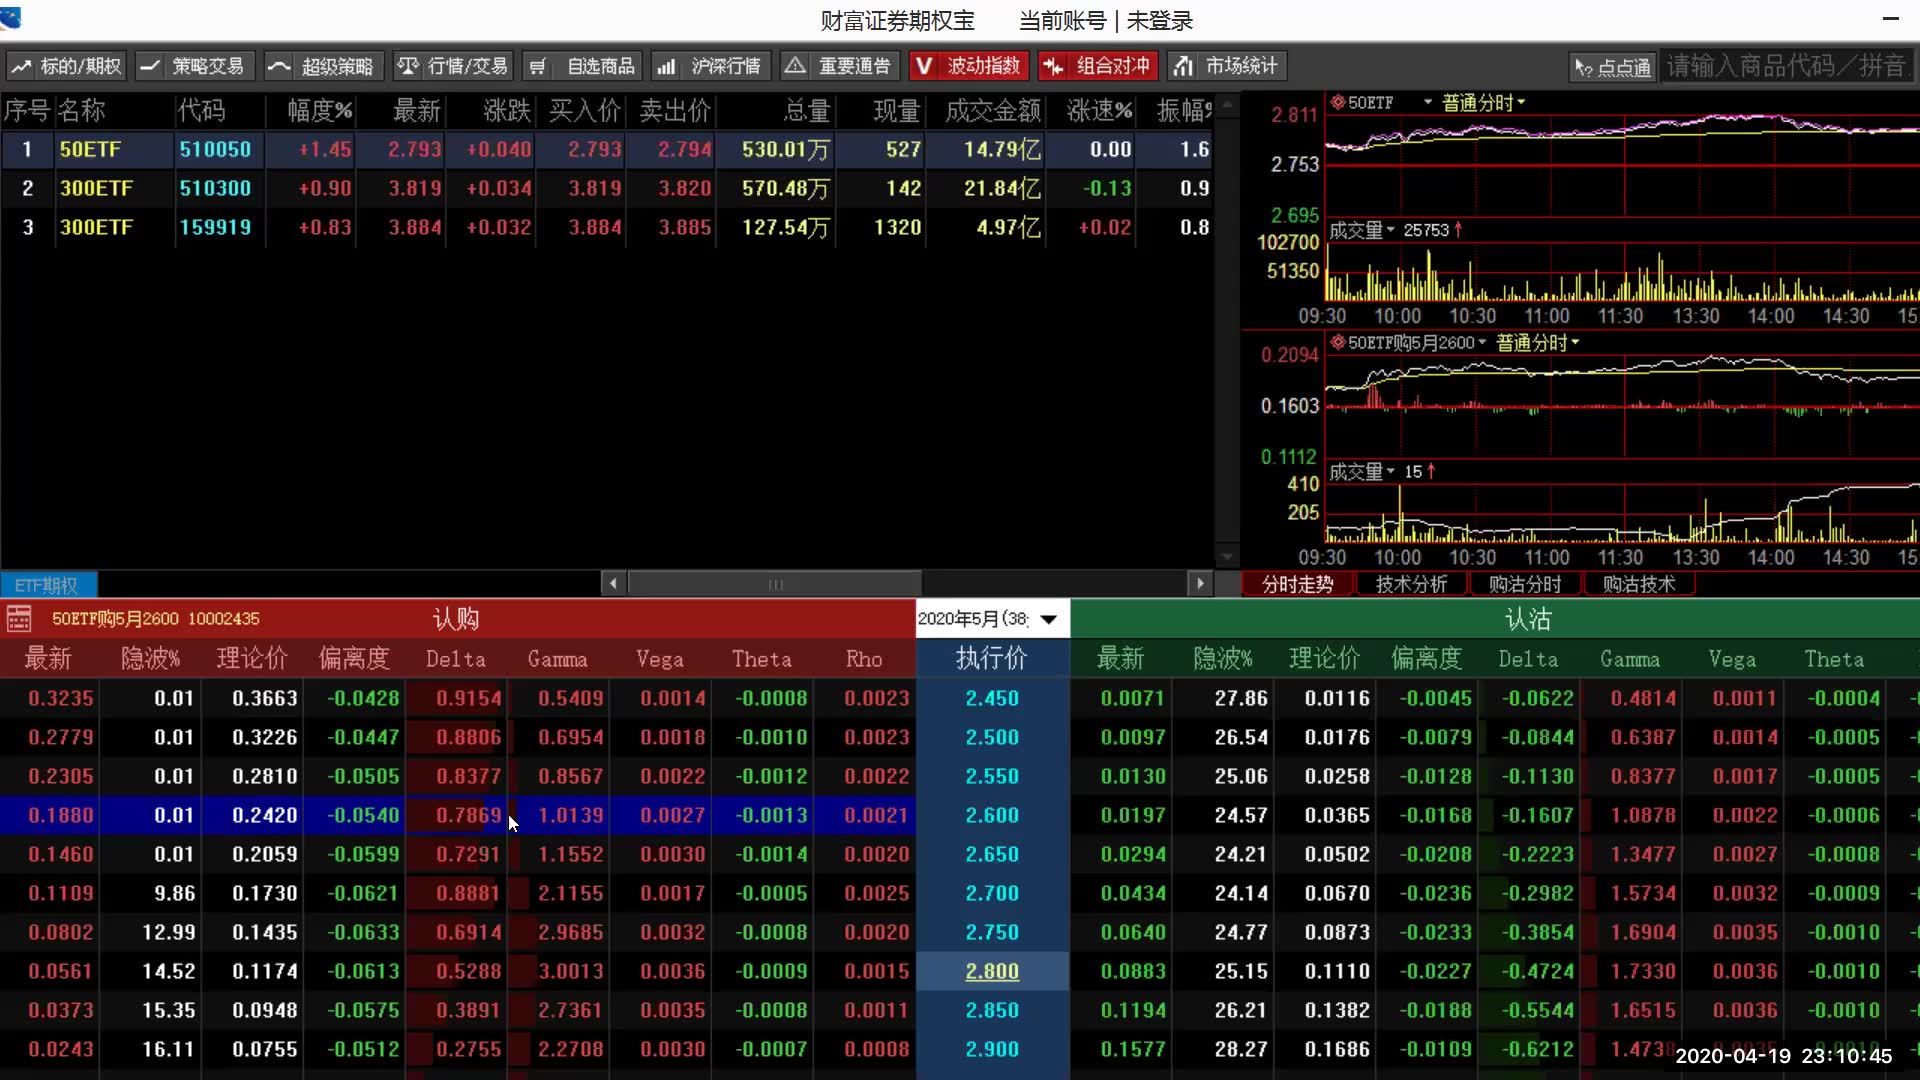Click the horizontal scrollbar right arrow
The height and width of the screenshot is (1080, 1920).
(1200, 583)
